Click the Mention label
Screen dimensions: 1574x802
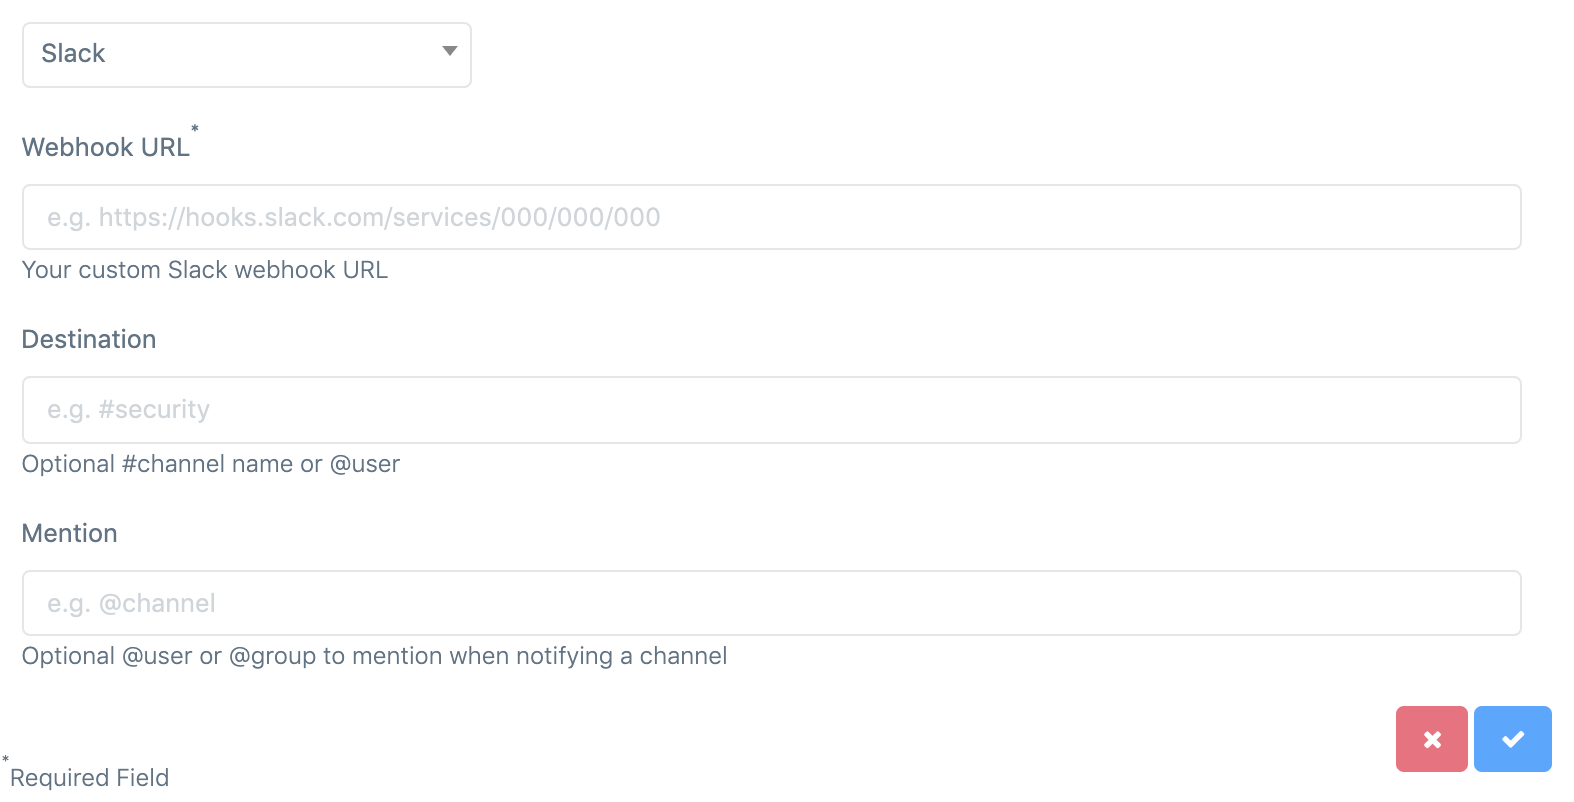click(x=70, y=533)
